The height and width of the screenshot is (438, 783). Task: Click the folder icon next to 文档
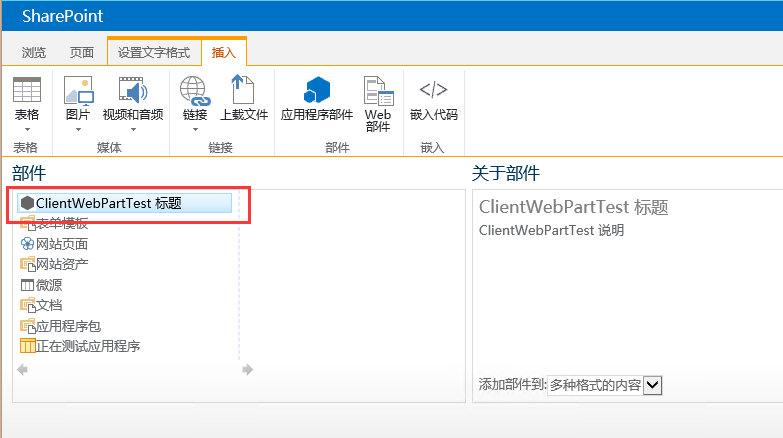tap(27, 305)
